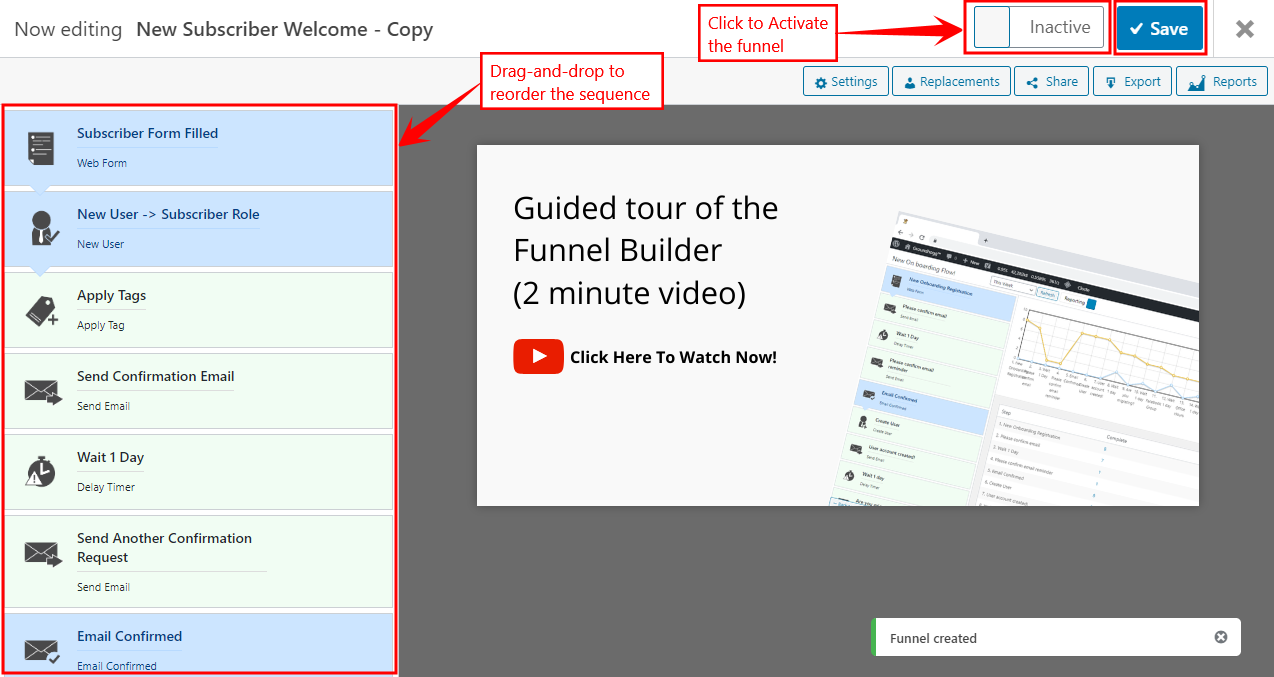Click the Share button
This screenshot has width=1274, height=677.
(x=1051, y=82)
